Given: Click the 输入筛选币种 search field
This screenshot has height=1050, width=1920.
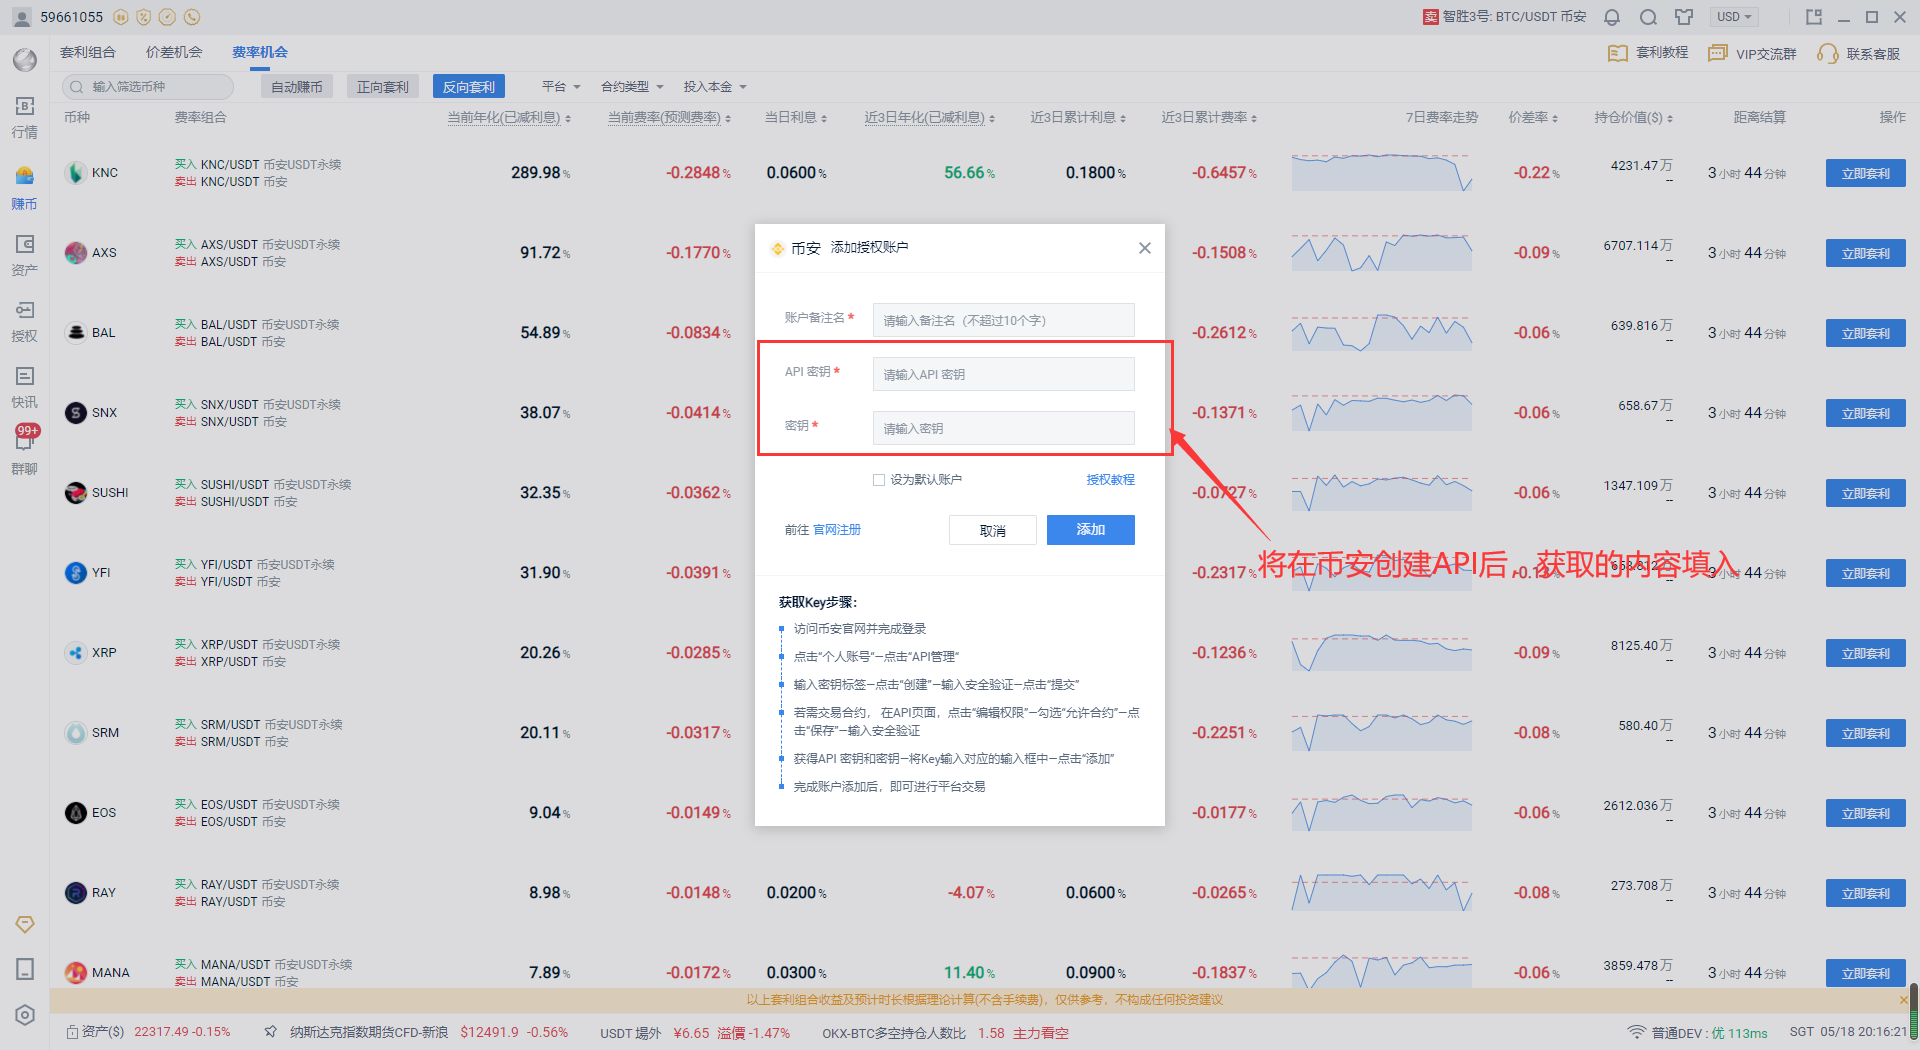Looking at the screenshot, I should pyautogui.click(x=148, y=87).
